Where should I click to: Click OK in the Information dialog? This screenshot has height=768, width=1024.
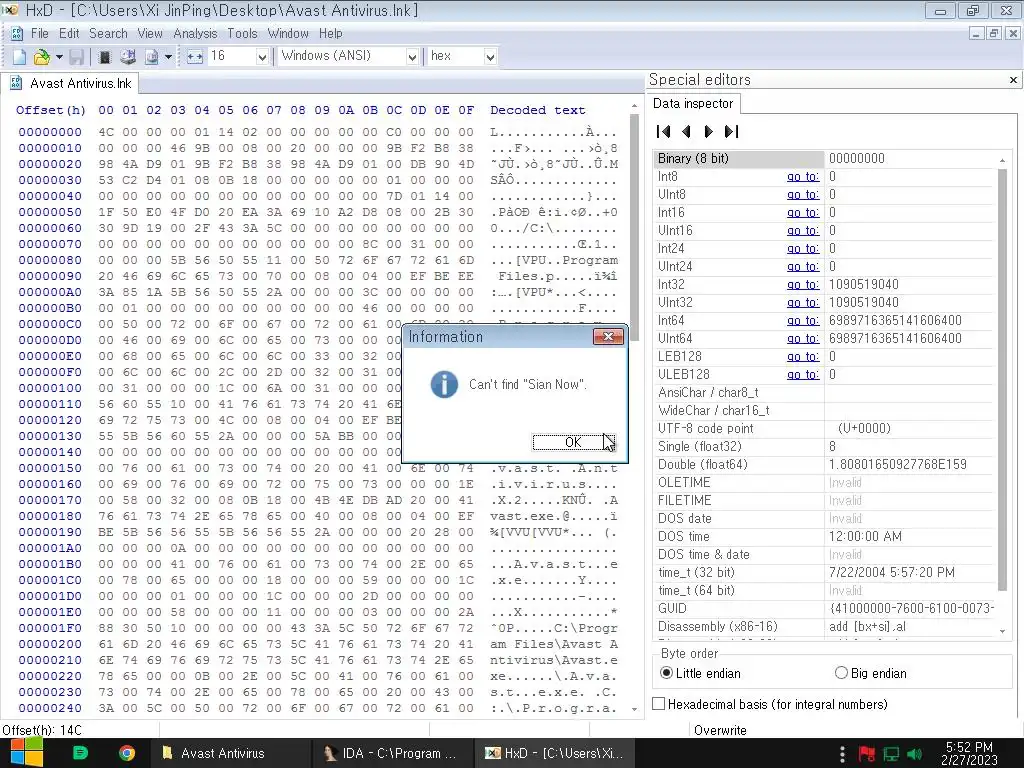(x=573, y=442)
